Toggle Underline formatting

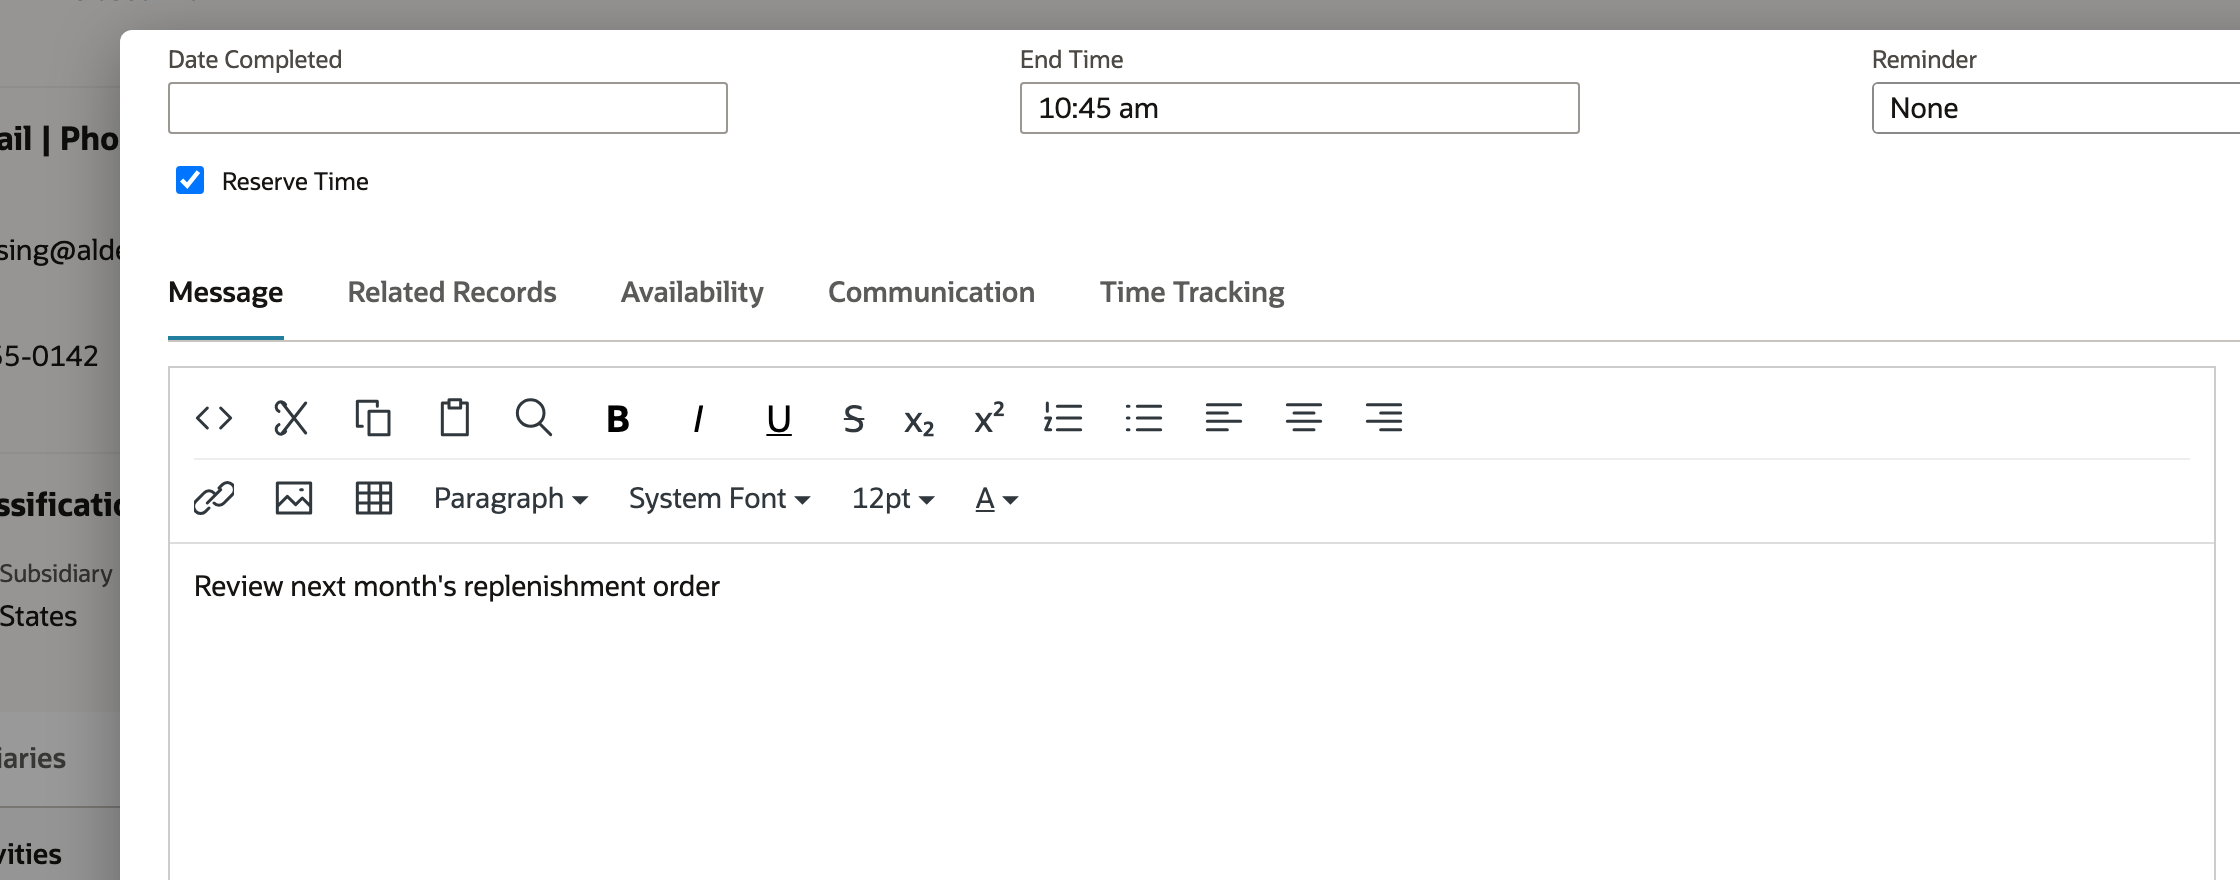(778, 420)
